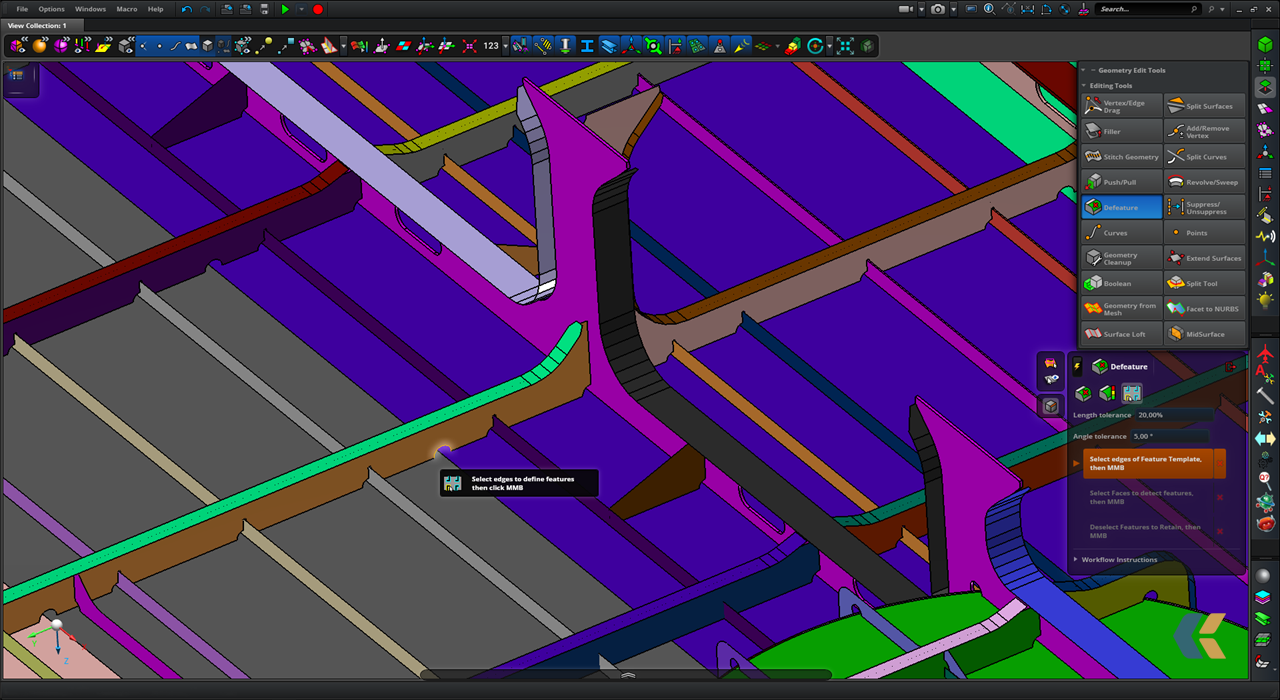Click the Length tolerance input field
The height and width of the screenshot is (700, 1280).
pos(1174,415)
